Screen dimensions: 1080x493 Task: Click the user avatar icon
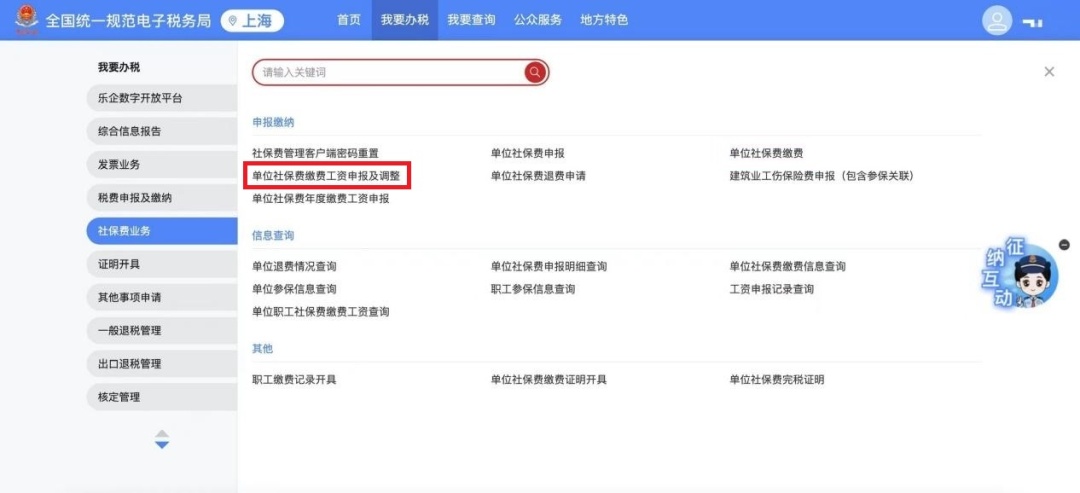click(997, 21)
